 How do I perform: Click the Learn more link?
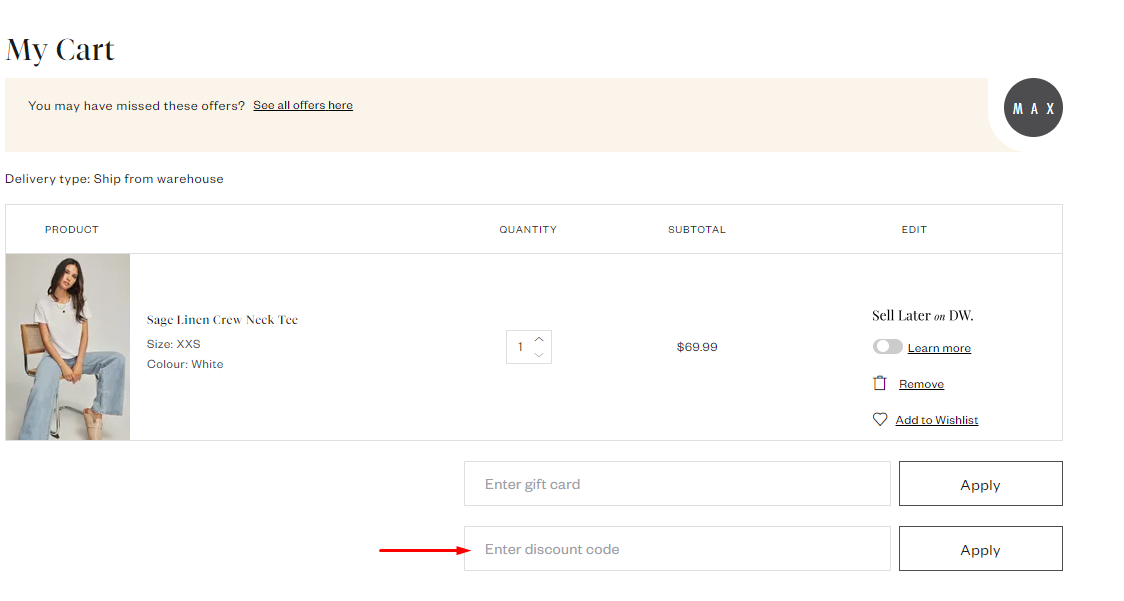click(x=939, y=348)
